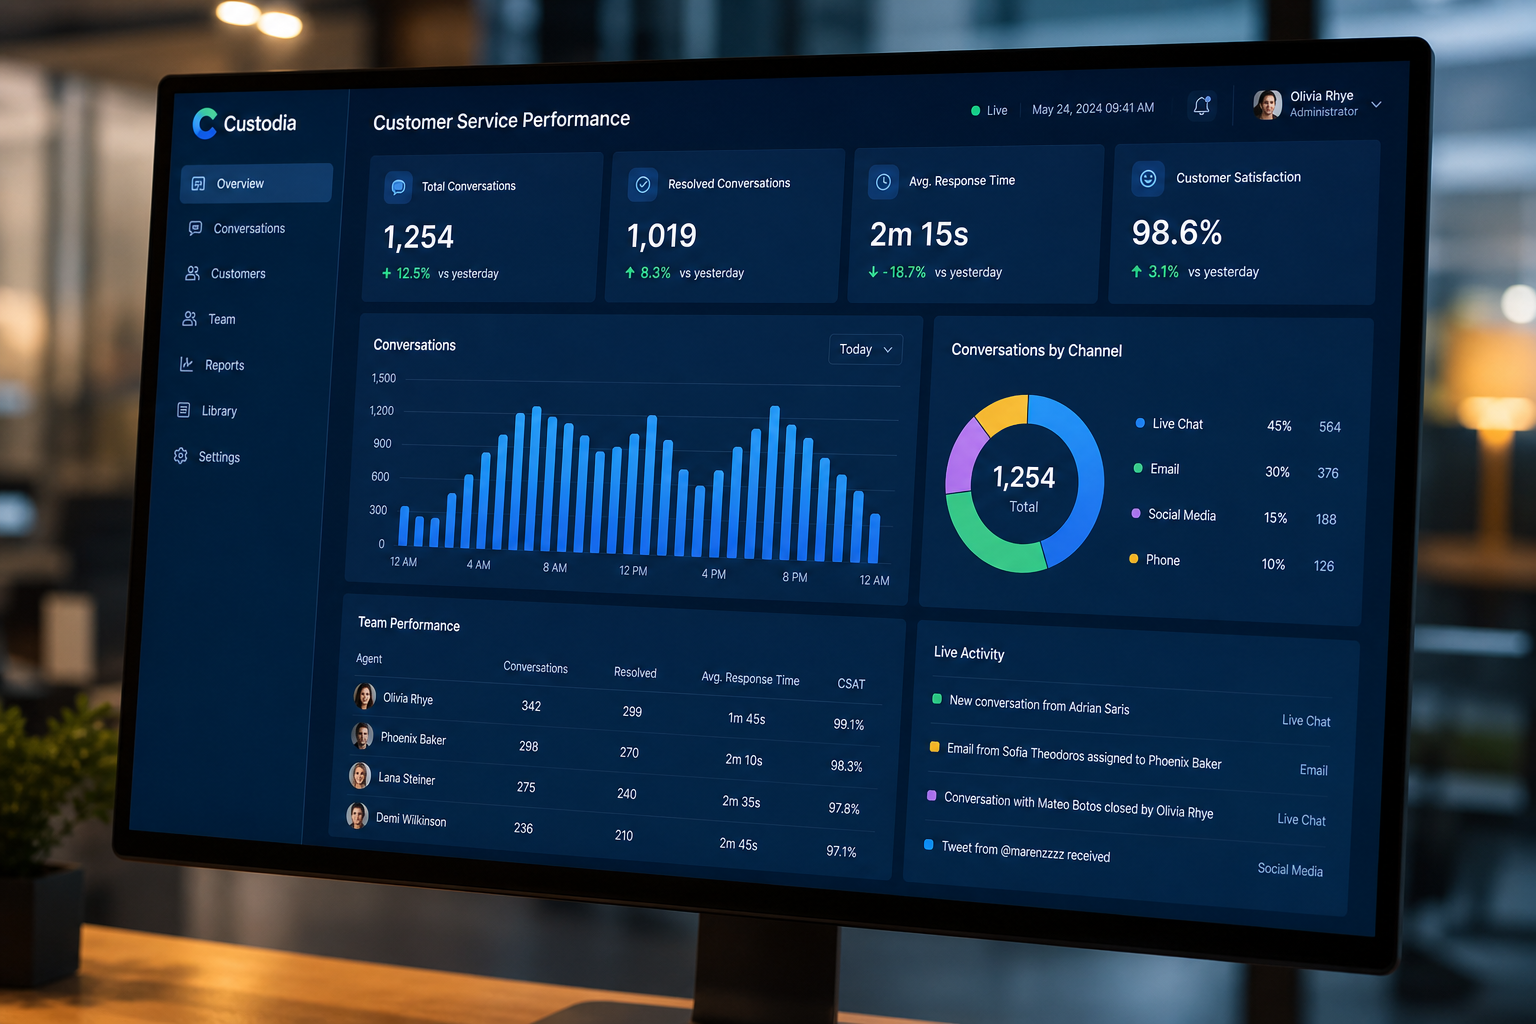The height and width of the screenshot is (1024, 1536).
Task: Click the donut chart 1,254 Total center
Action: [1024, 487]
